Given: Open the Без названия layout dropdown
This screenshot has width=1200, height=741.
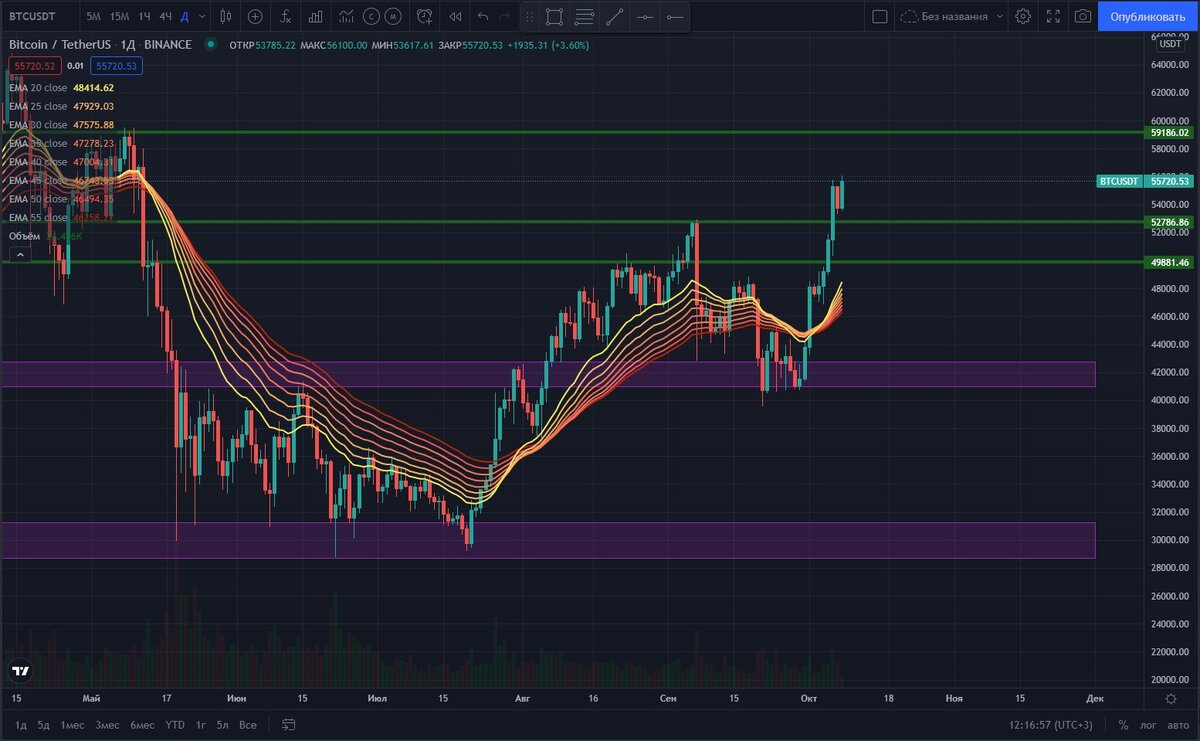Looking at the screenshot, I should [x=950, y=16].
